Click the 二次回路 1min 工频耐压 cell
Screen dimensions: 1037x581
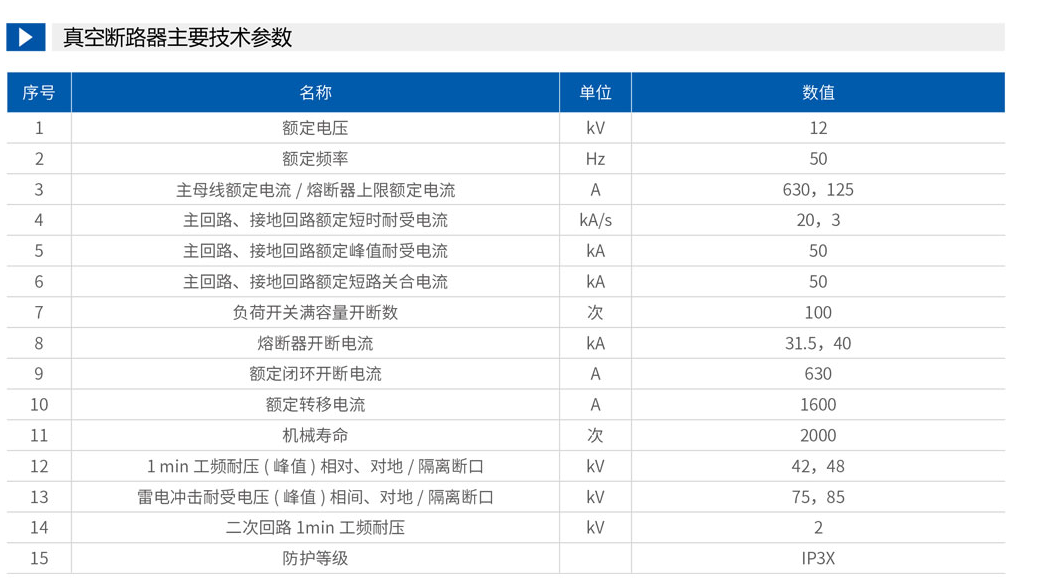point(315,527)
